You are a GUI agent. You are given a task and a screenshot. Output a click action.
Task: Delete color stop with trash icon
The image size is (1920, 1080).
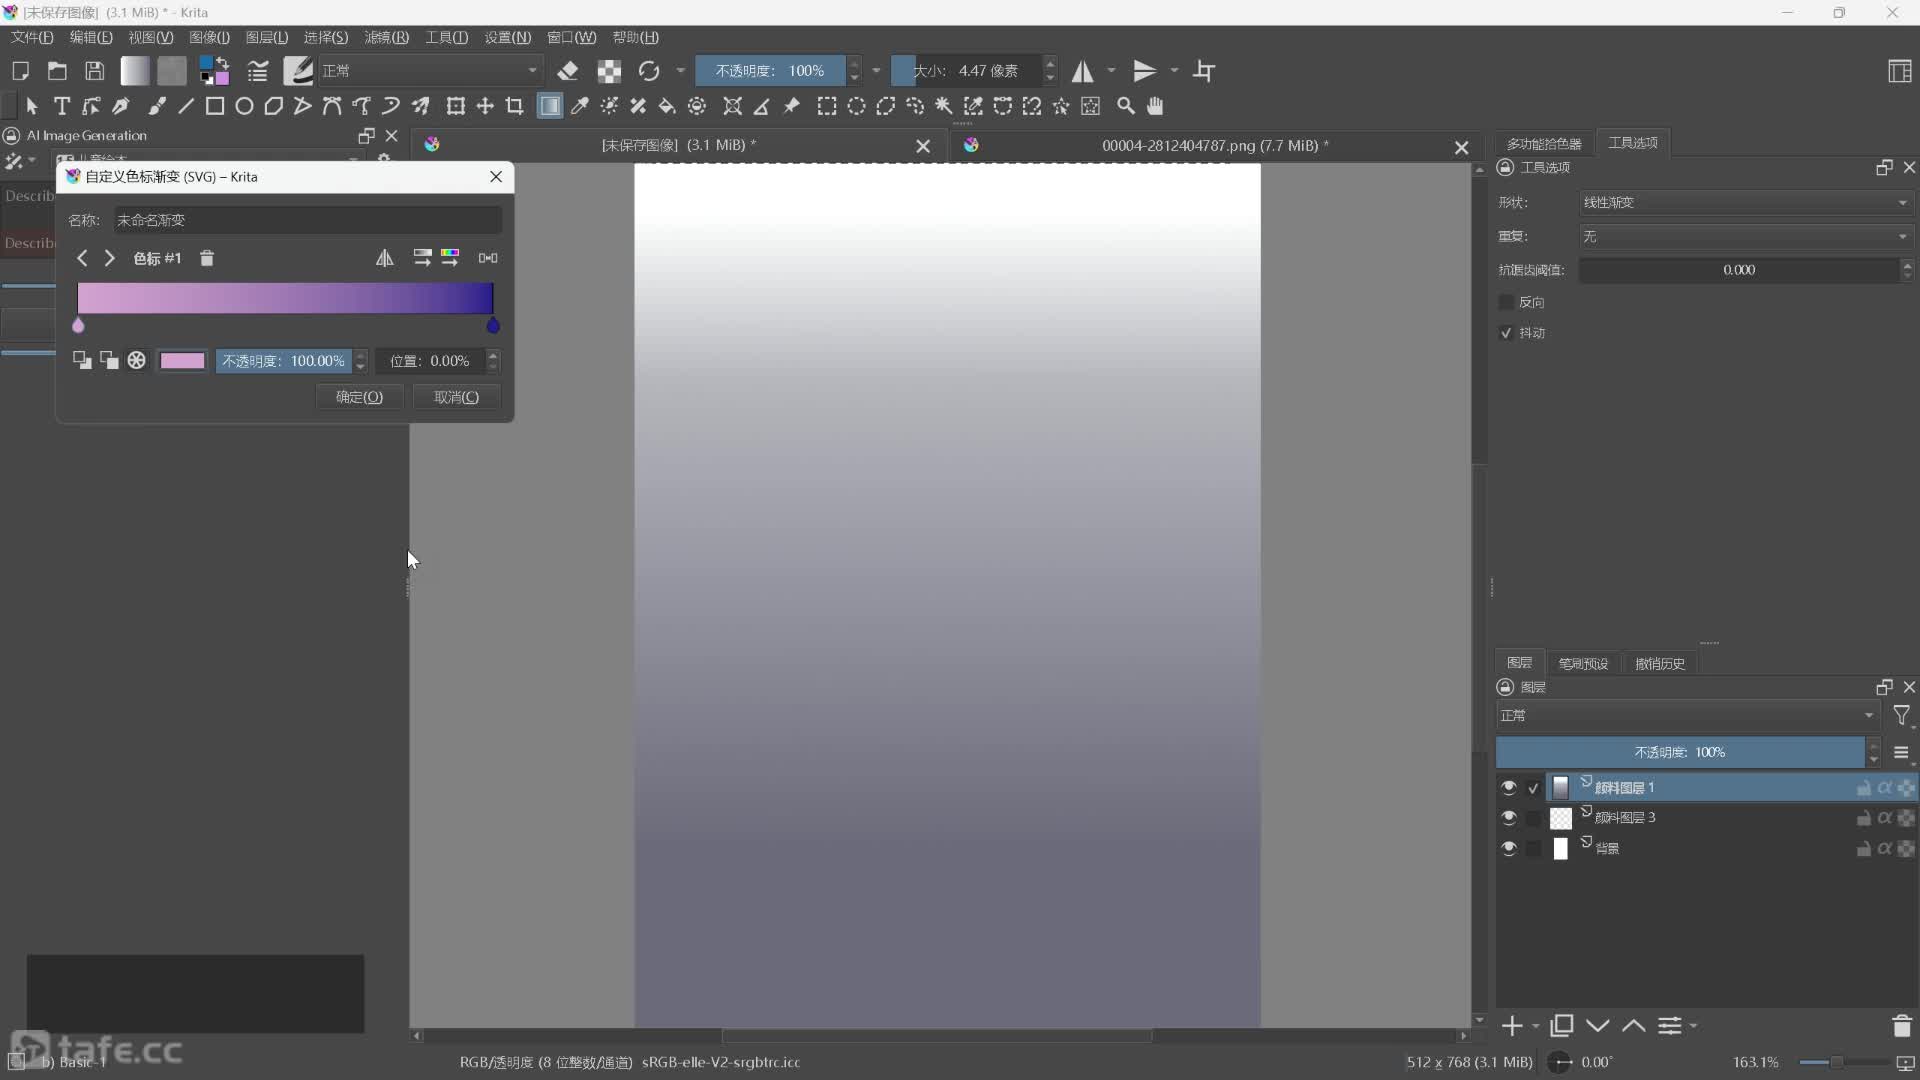207,258
